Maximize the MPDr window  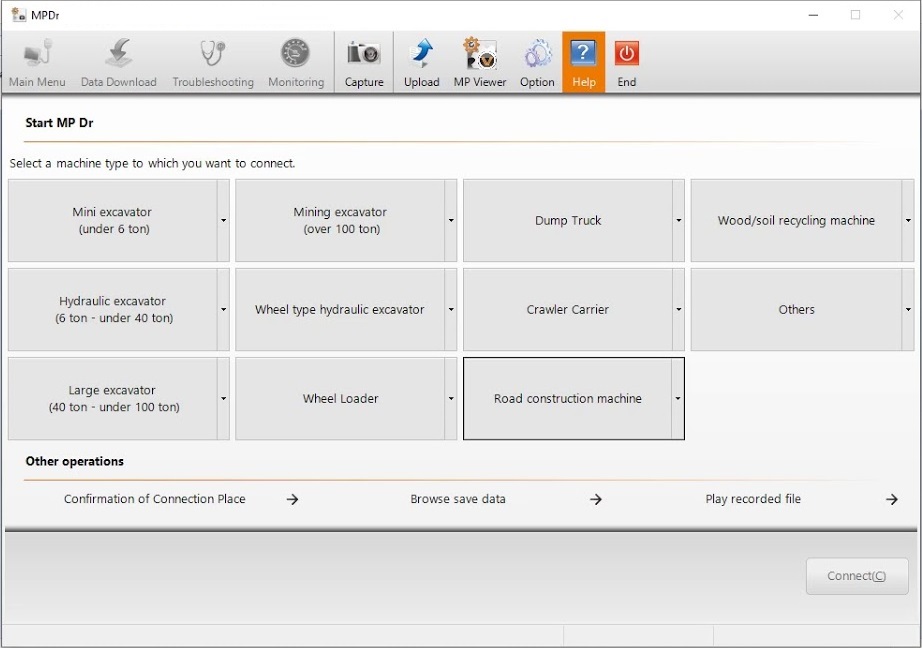click(x=856, y=15)
